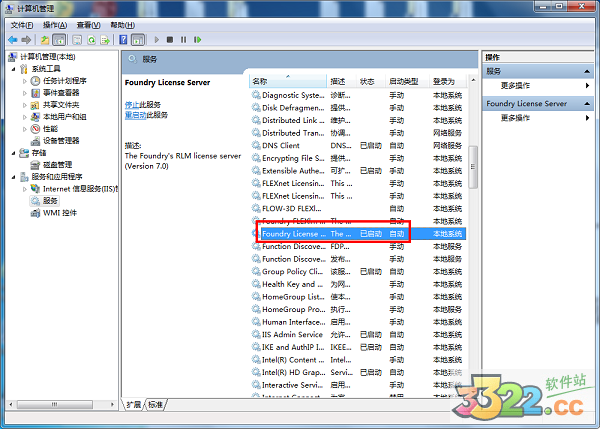Image resolution: width=600 pixels, height=429 pixels.
Task: Sort by the 状态 column header
Action: (x=371, y=82)
